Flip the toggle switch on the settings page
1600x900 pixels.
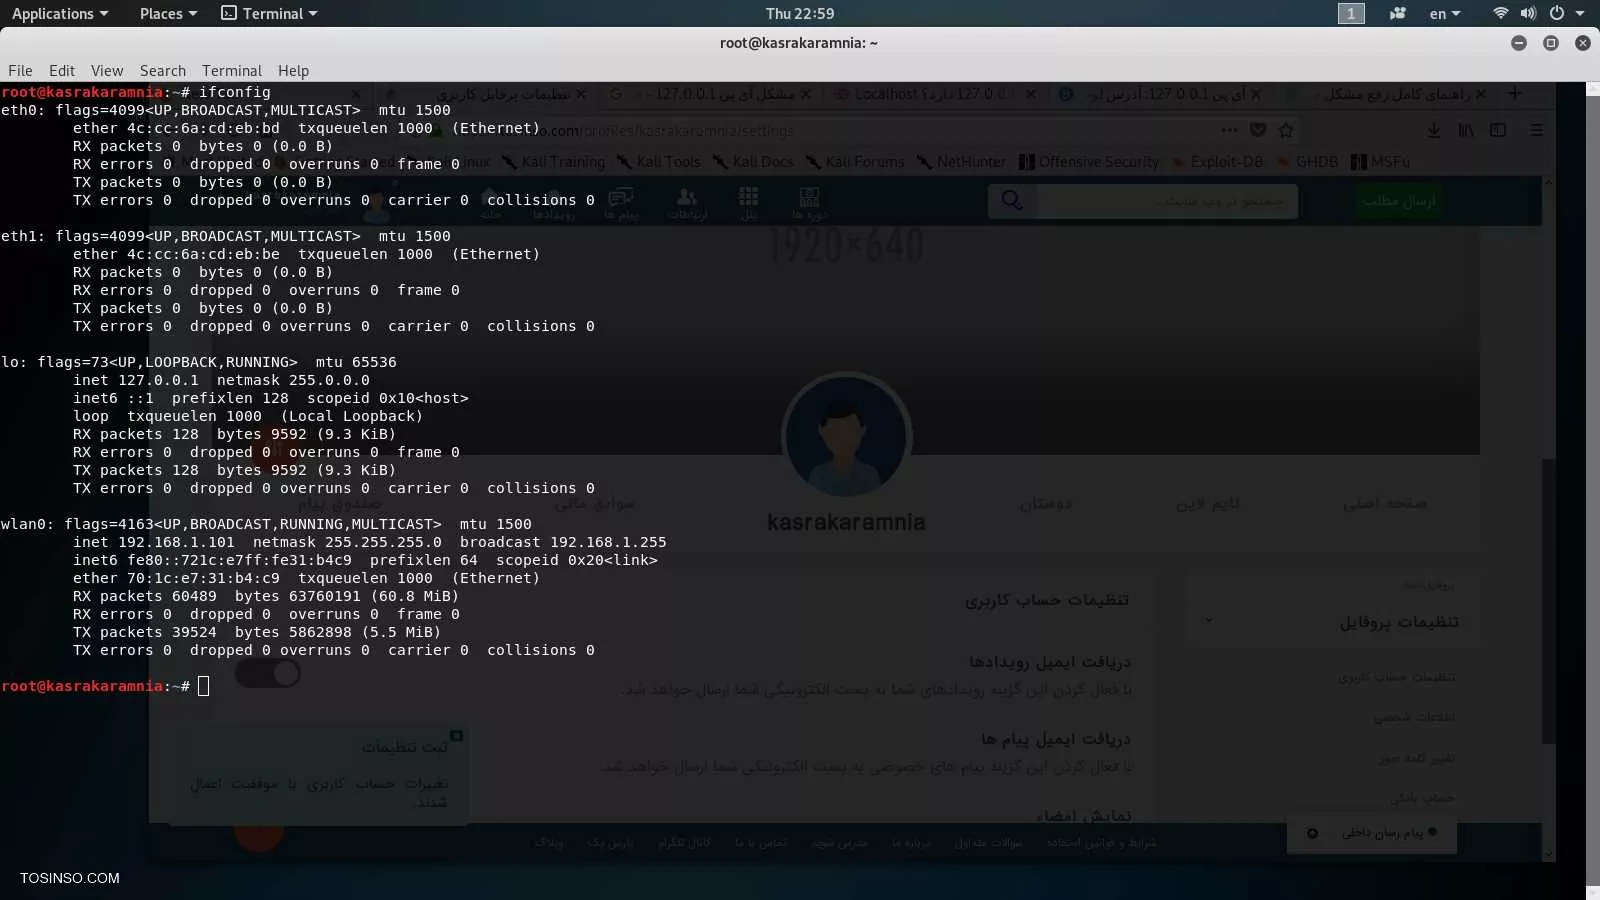268,673
